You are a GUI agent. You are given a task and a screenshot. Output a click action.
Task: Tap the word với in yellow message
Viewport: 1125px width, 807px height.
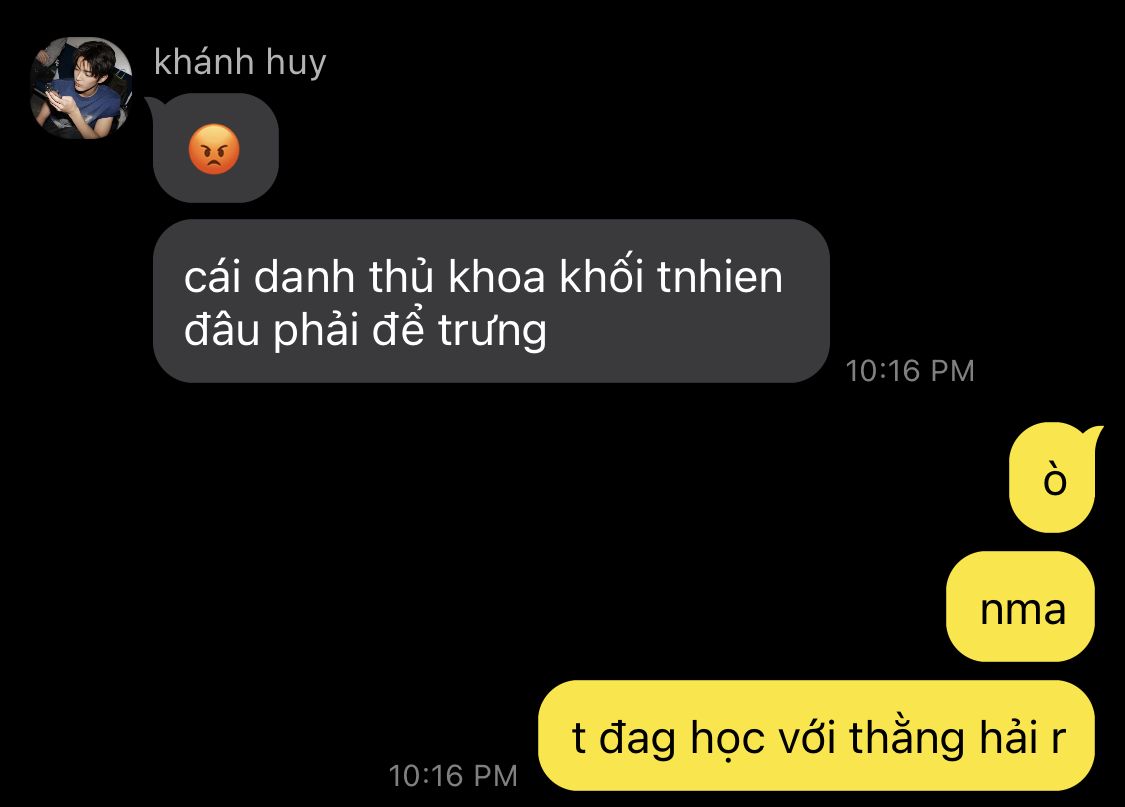coord(806,737)
